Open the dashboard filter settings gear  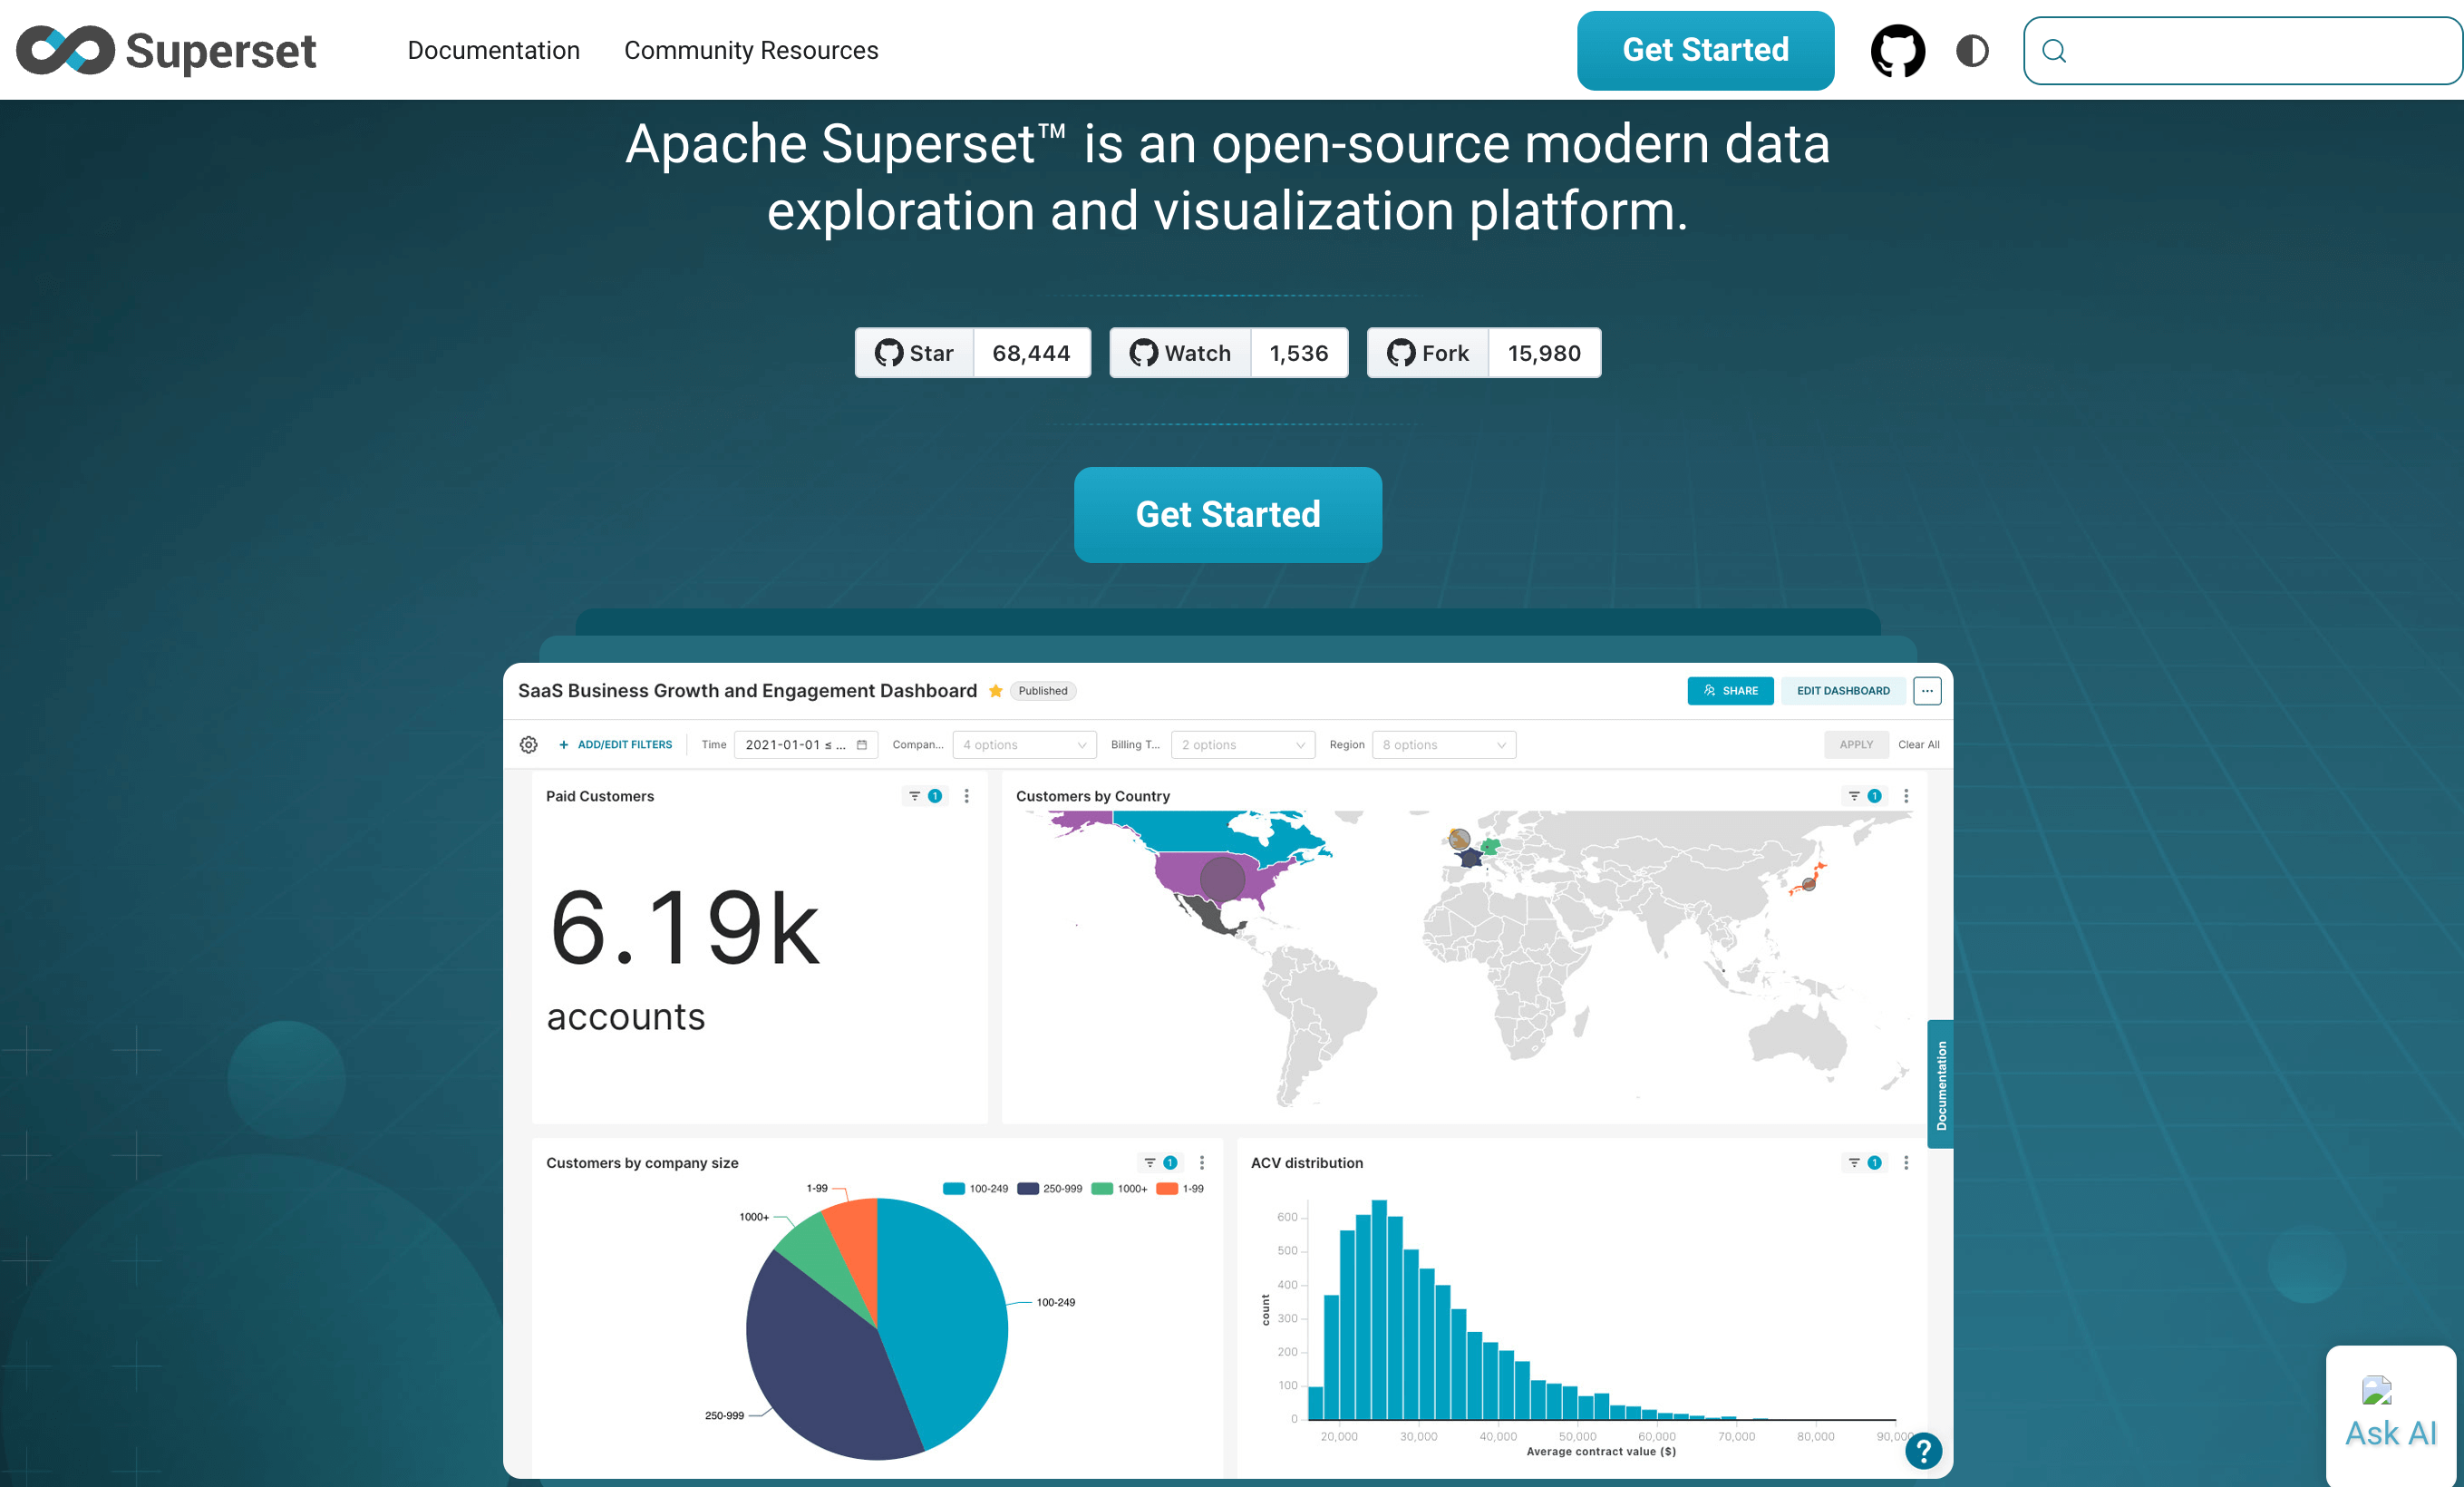(x=528, y=744)
